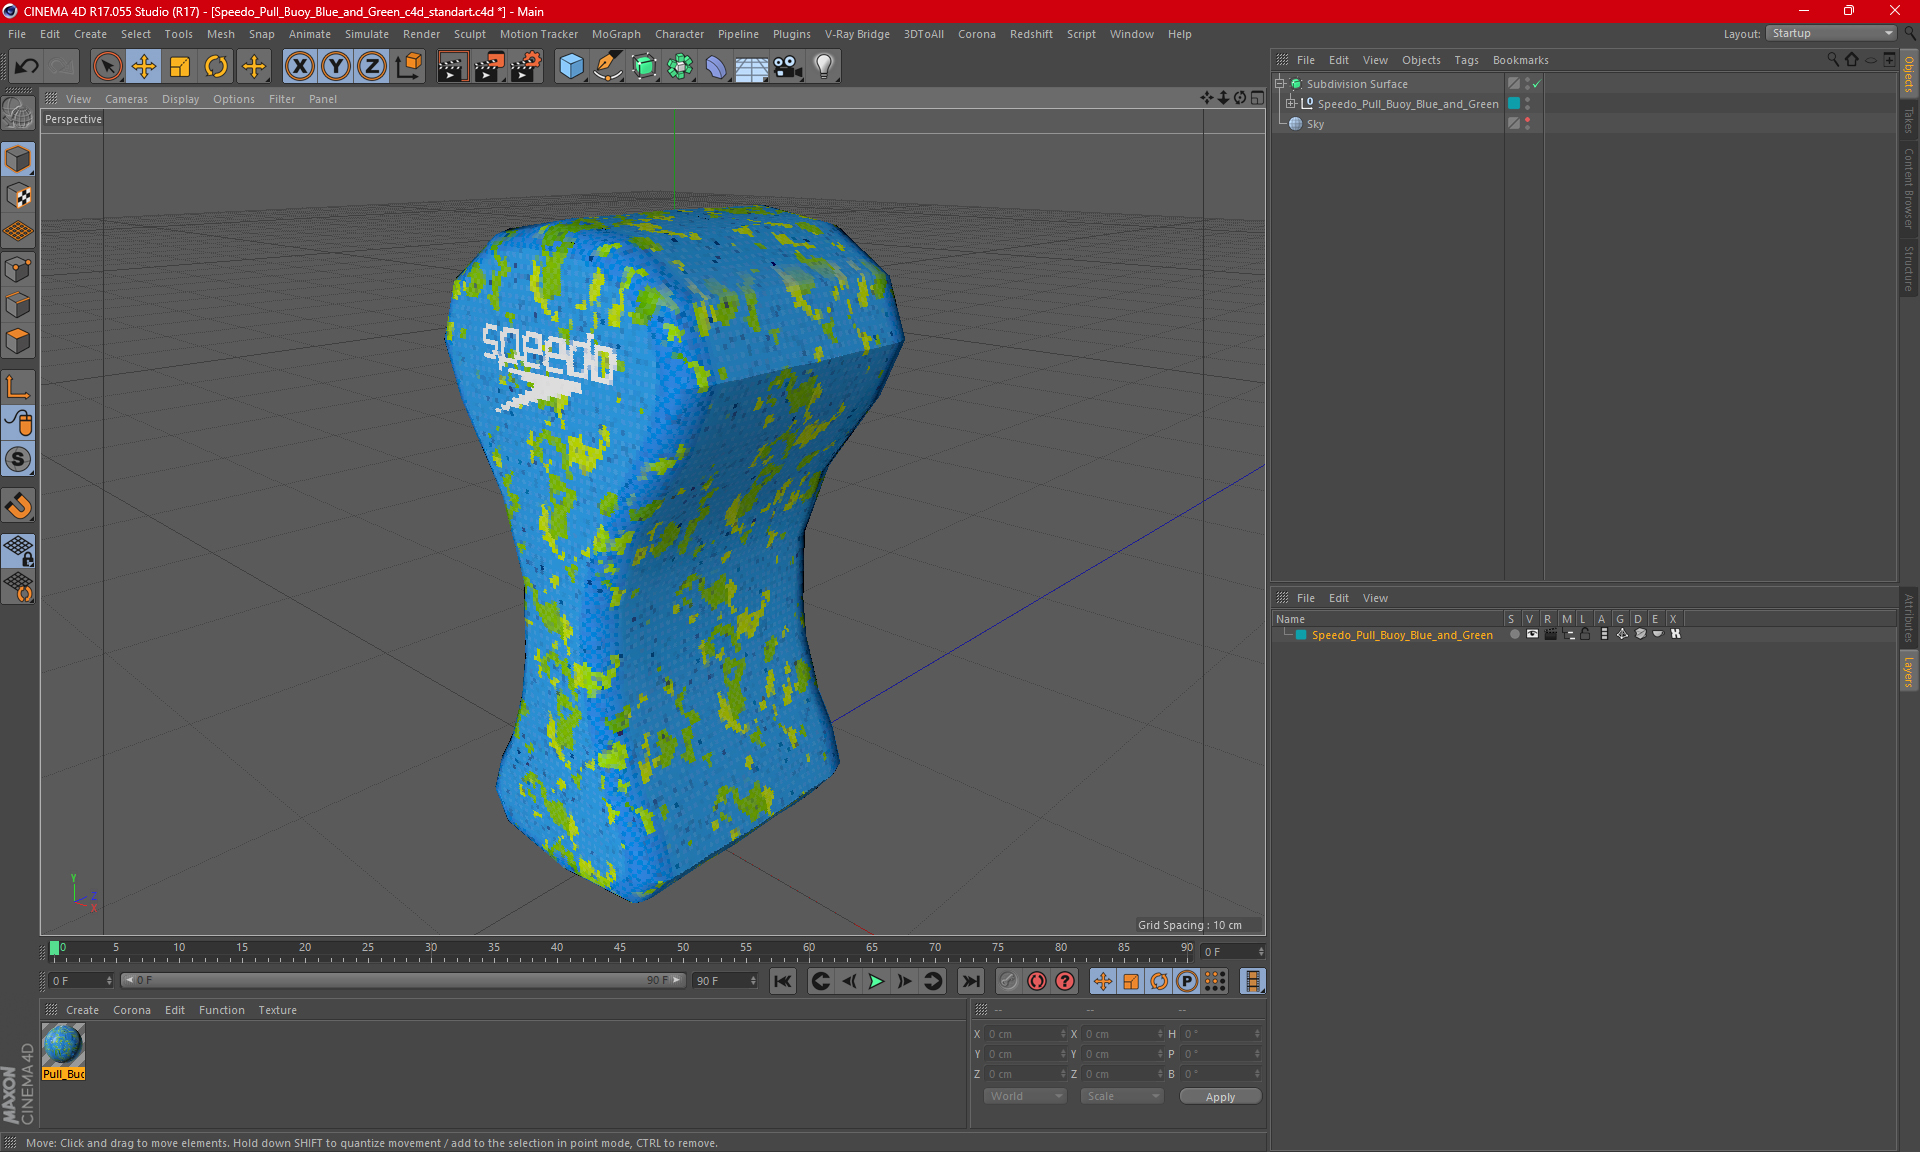Image resolution: width=1920 pixels, height=1152 pixels.
Task: Toggle Z axis lock
Action: click(372, 67)
